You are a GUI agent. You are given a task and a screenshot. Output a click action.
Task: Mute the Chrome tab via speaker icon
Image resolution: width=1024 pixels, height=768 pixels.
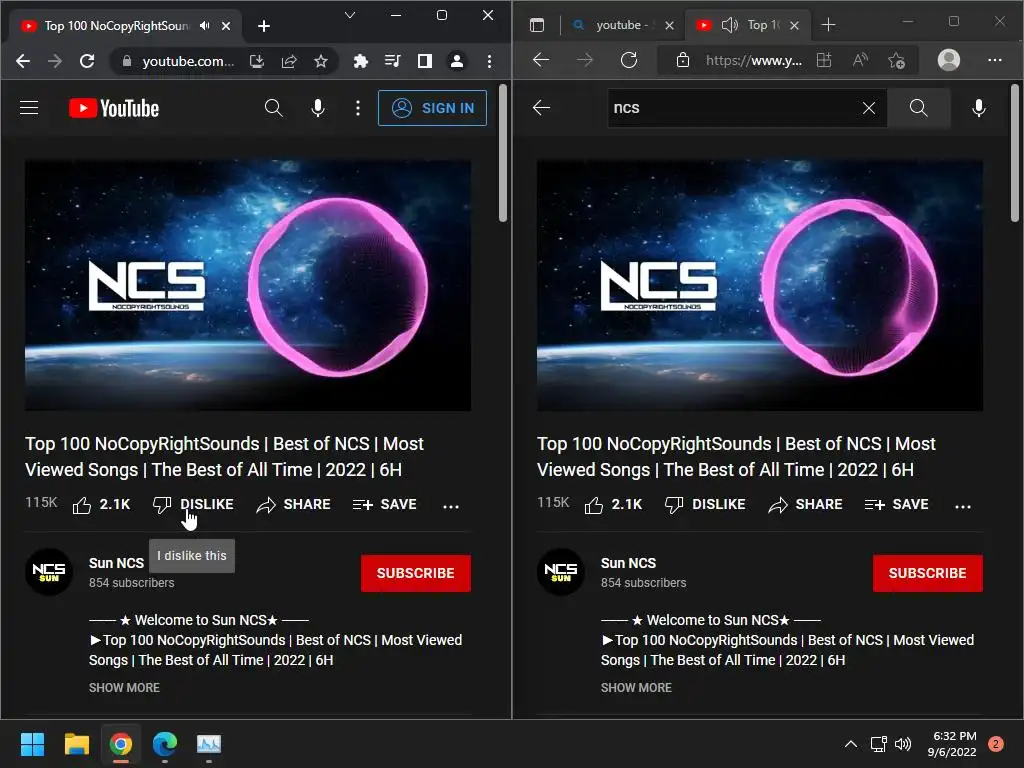[205, 25]
